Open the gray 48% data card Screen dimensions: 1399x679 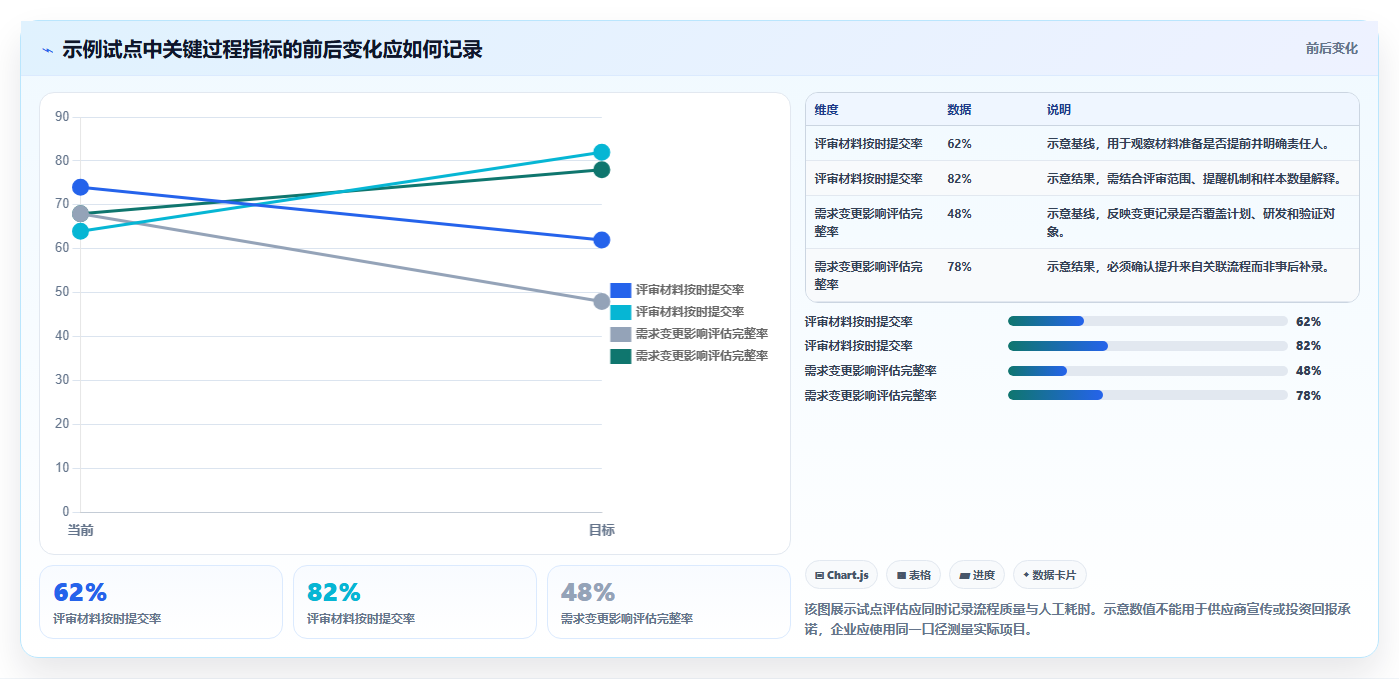(669, 602)
